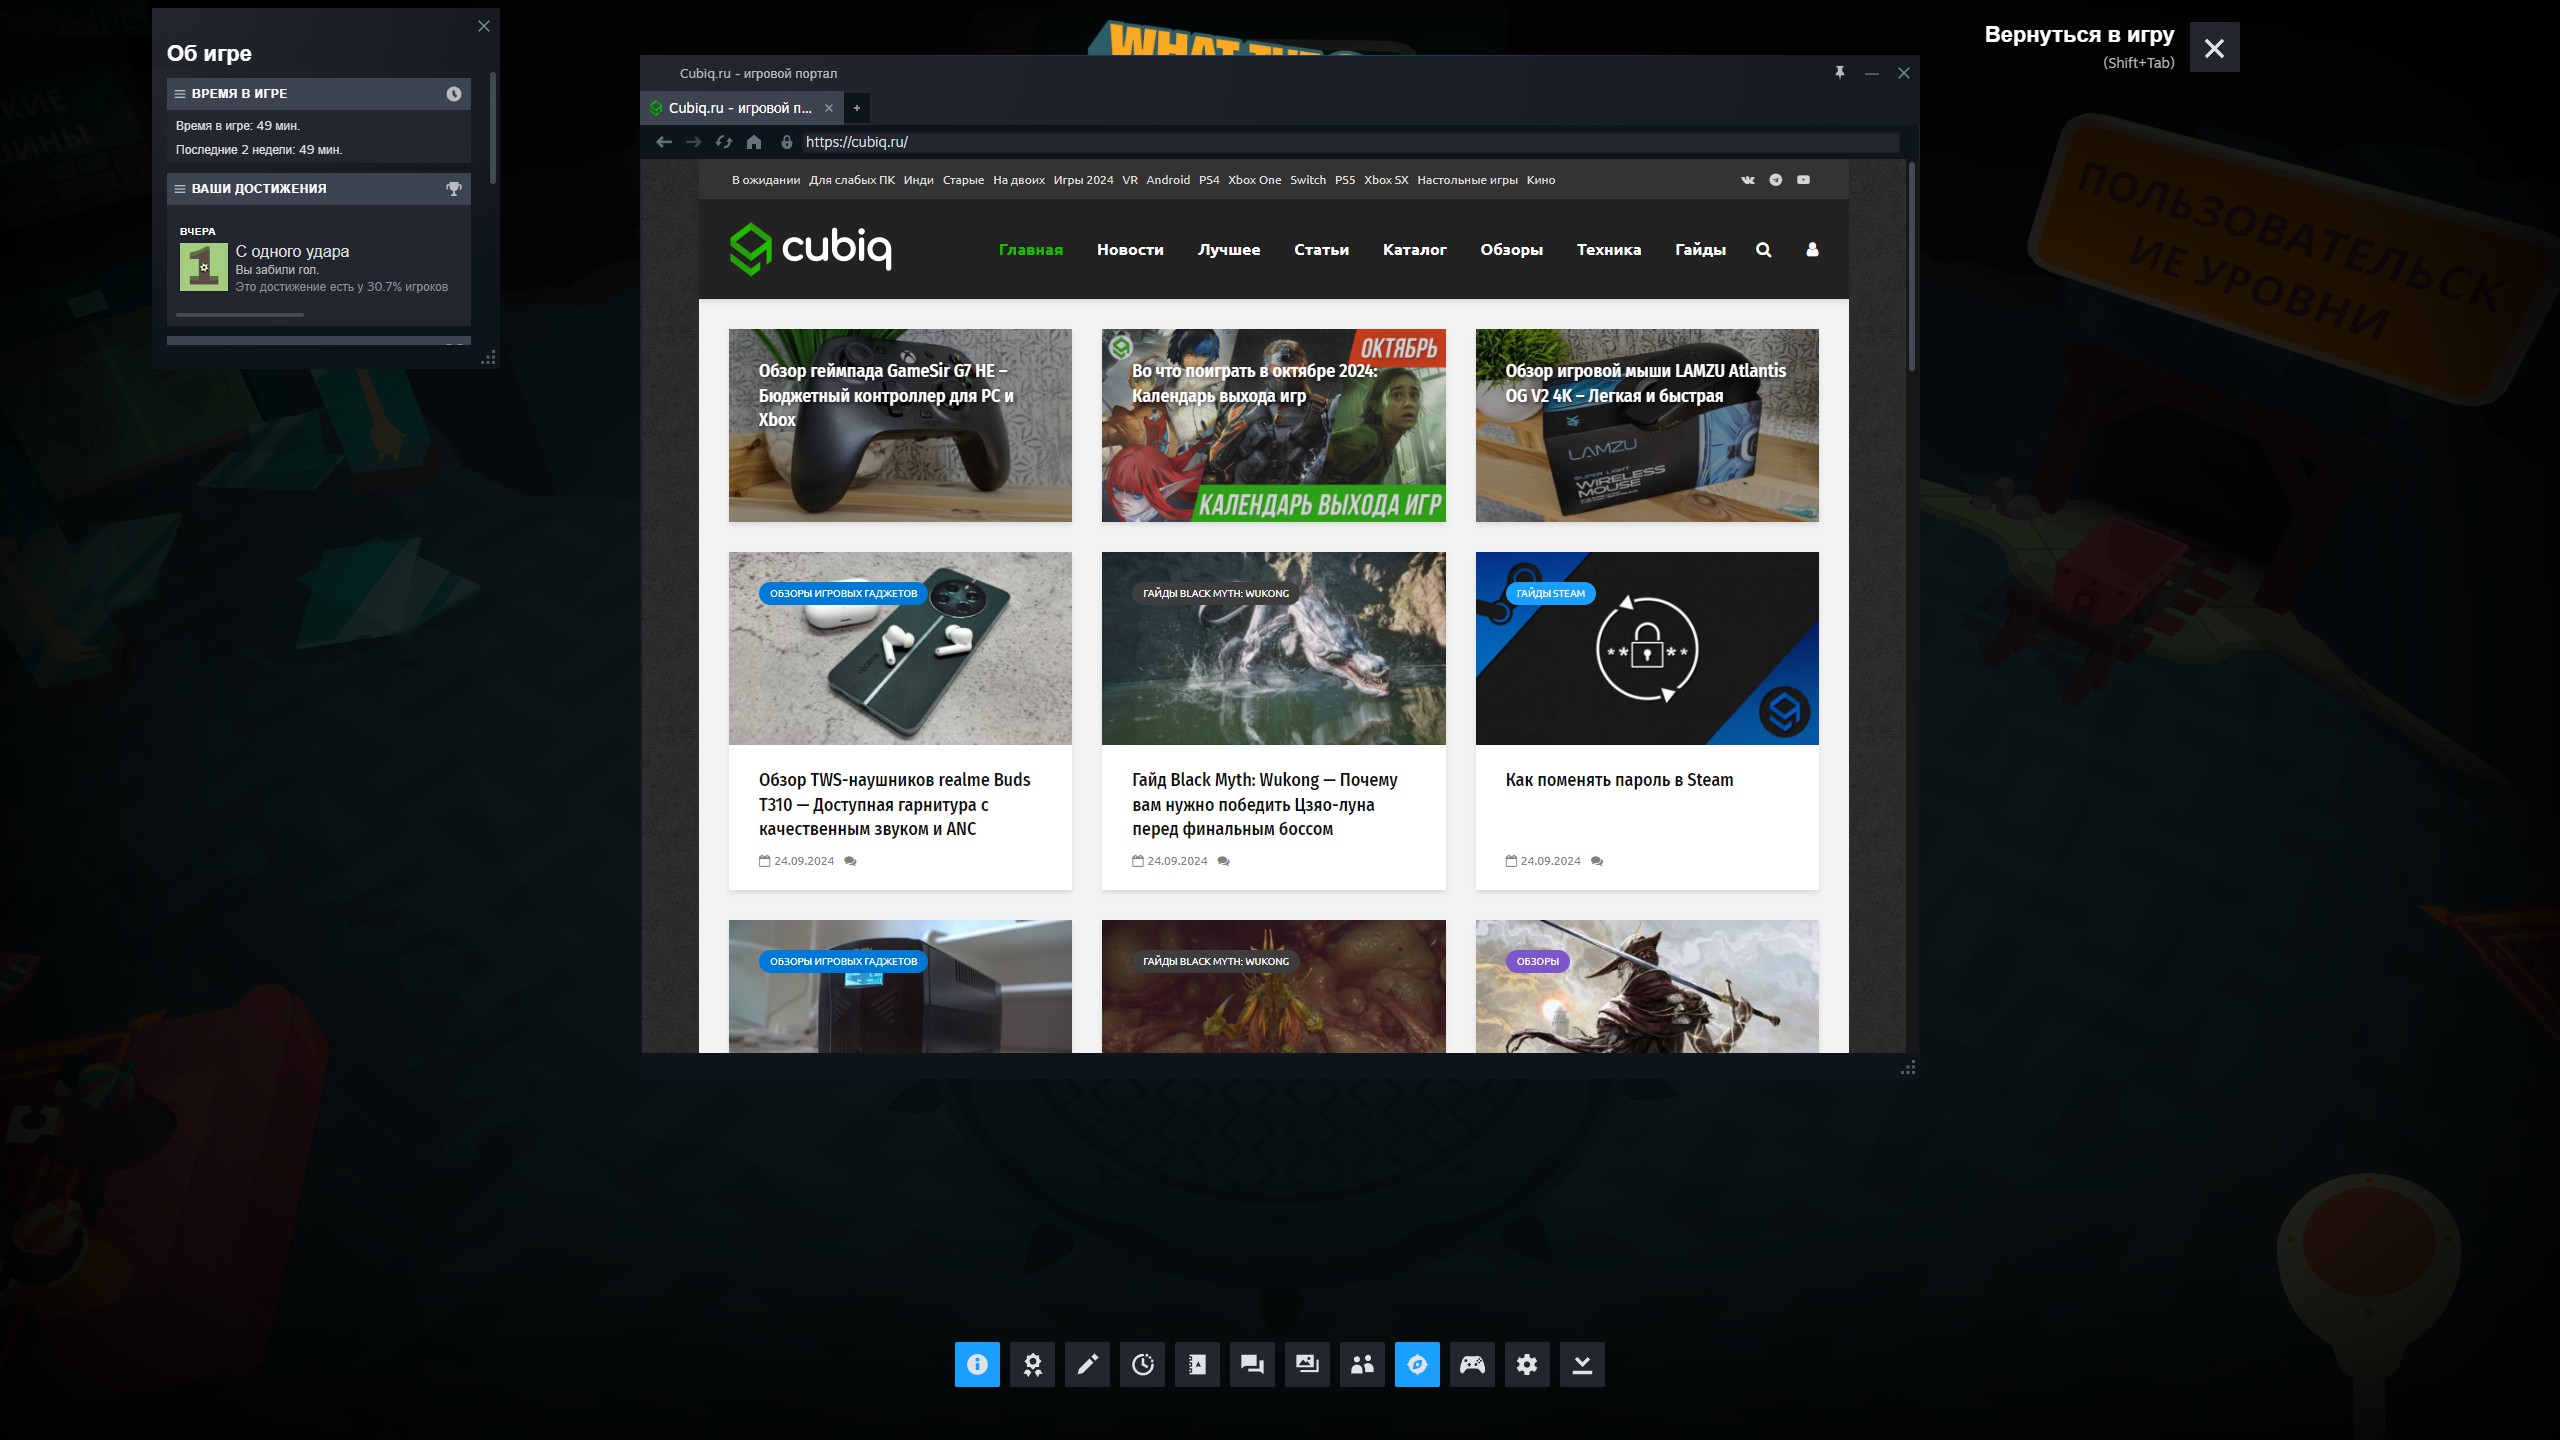The width and height of the screenshot is (2560, 1440).
Task: Click the horizontal scrollbar under the achievements list
Action: [240, 315]
